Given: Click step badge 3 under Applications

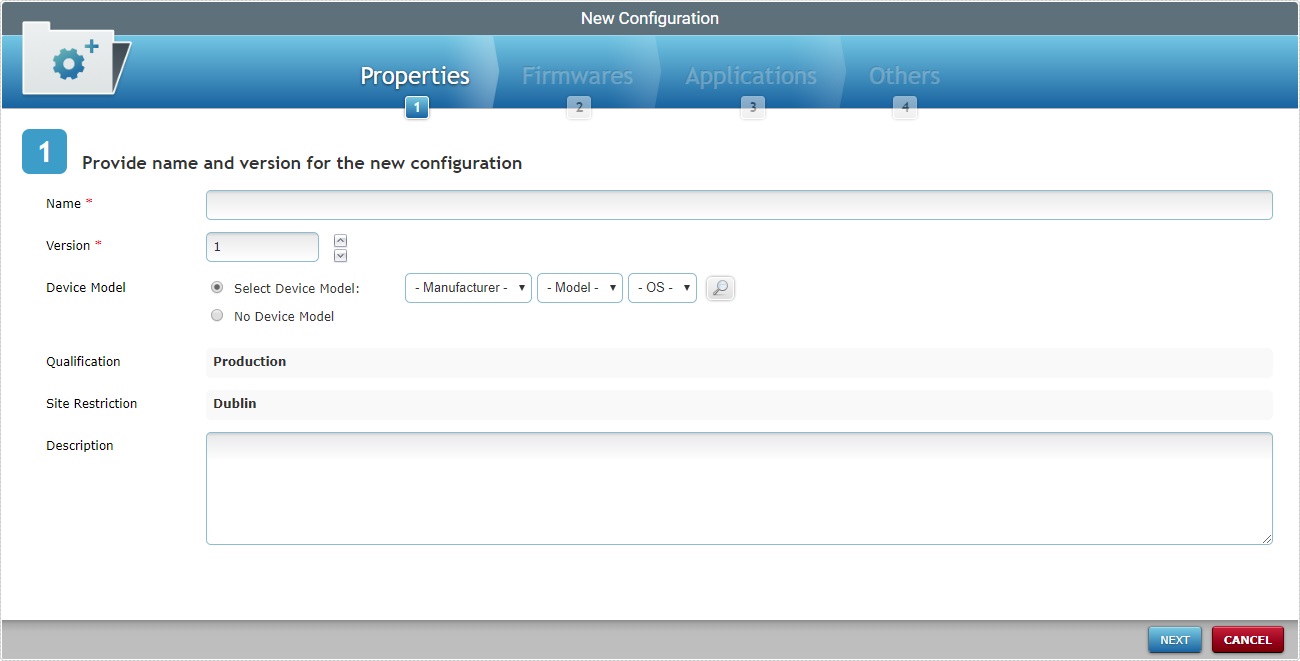Looking at the screenshot, I should [x=752, y=107].
